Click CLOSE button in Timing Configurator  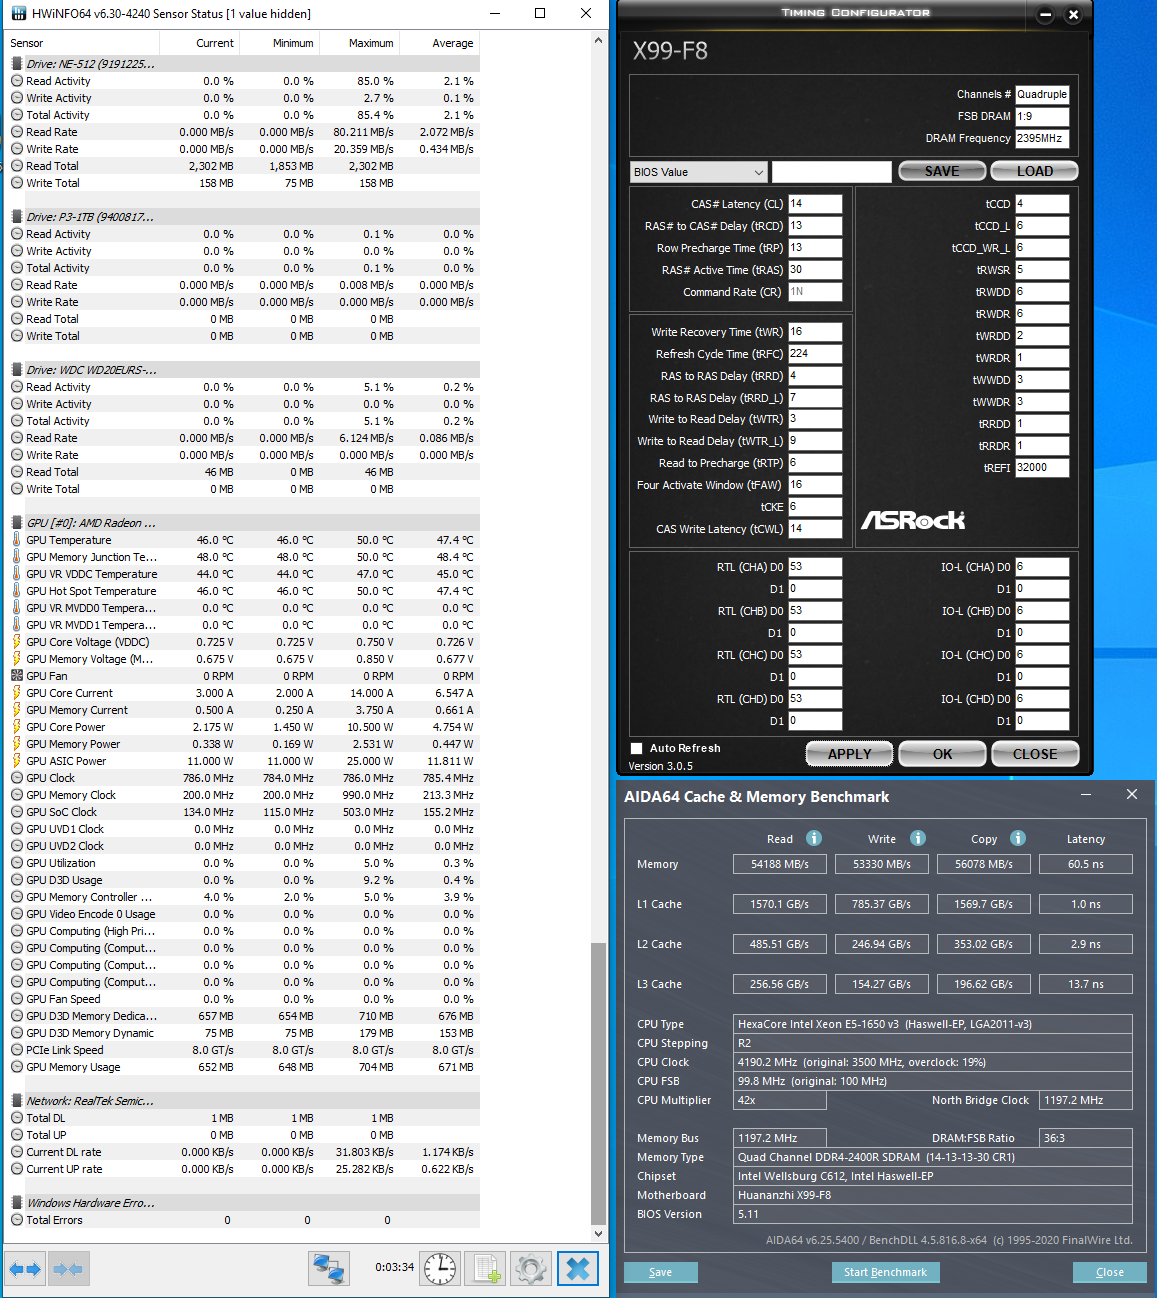click(x=1035, y=754)
